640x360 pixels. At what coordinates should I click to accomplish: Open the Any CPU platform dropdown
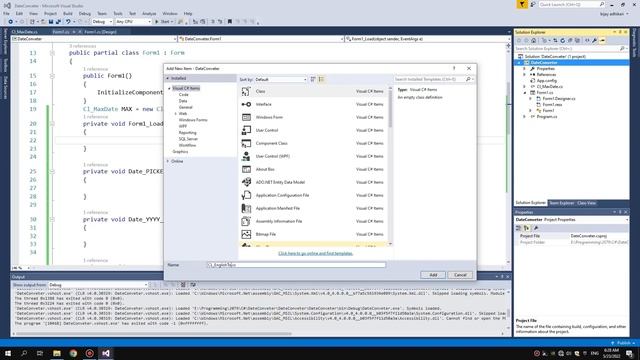133,22
